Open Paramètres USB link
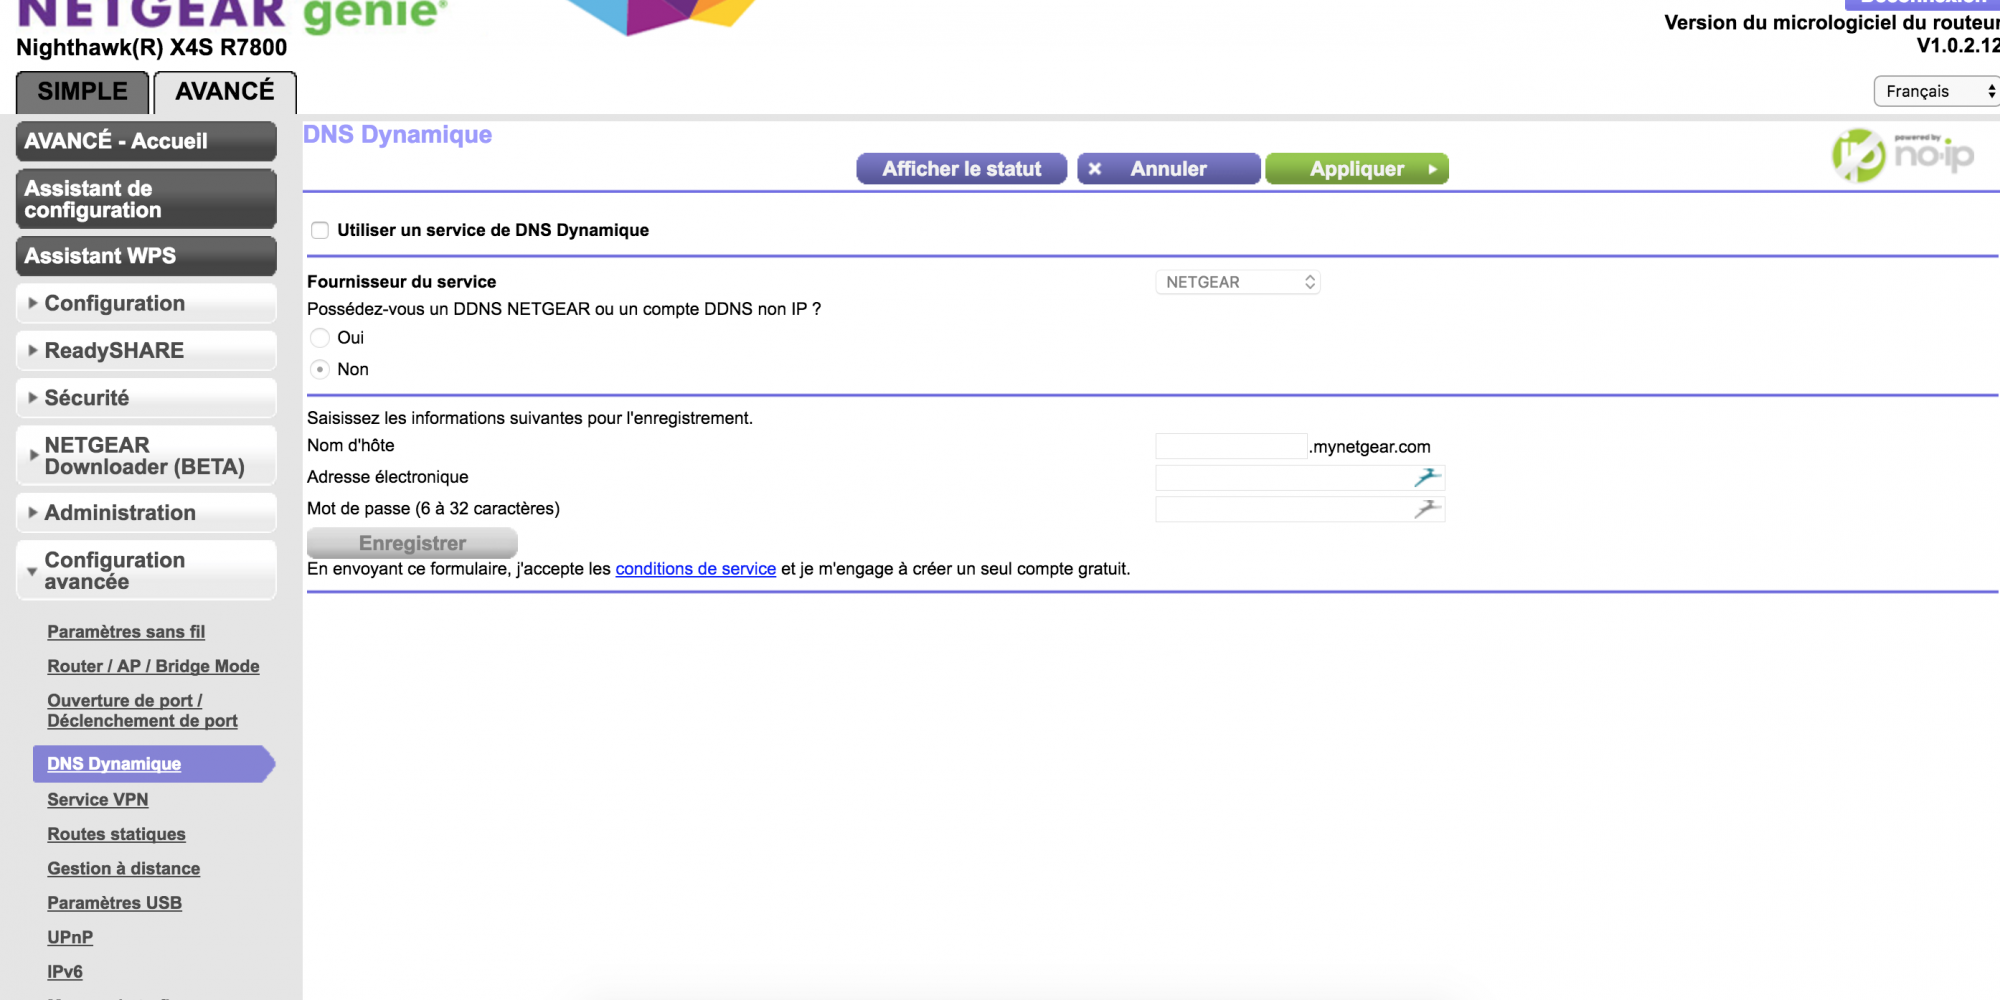The height and width of the screenshot is (1000, 2000). coord(115,903)
